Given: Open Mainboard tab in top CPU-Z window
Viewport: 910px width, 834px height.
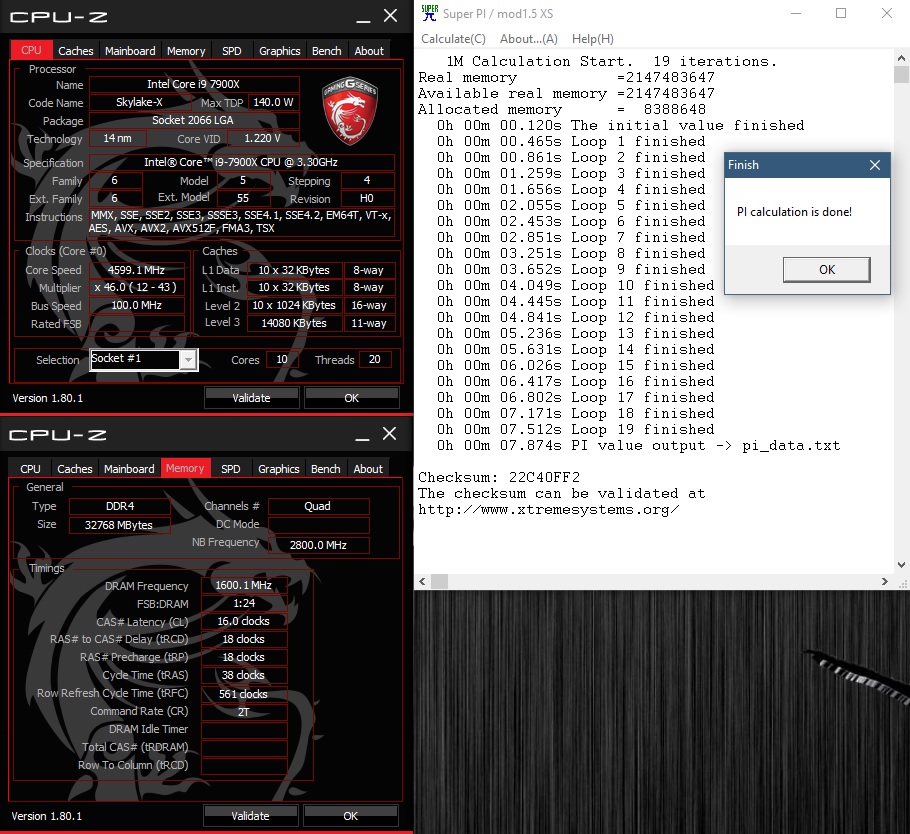Looking at the screenshot, I should (x=130, y=50).
